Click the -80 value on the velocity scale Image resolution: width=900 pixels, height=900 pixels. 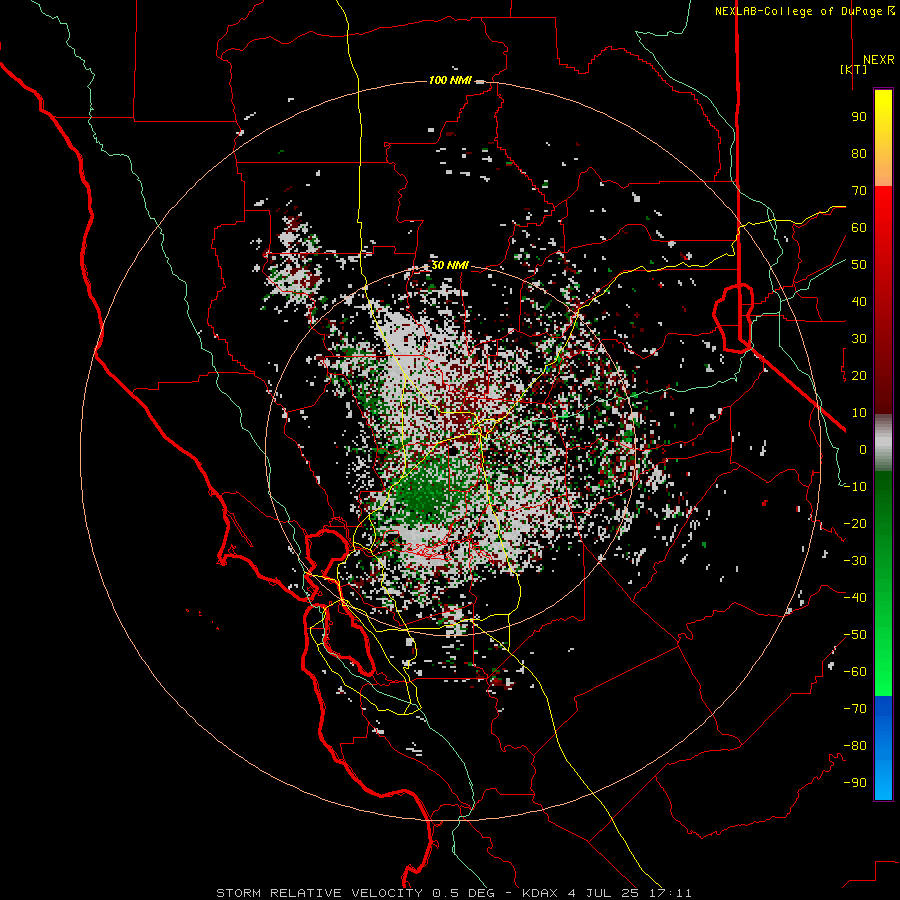tap(855, 746)
